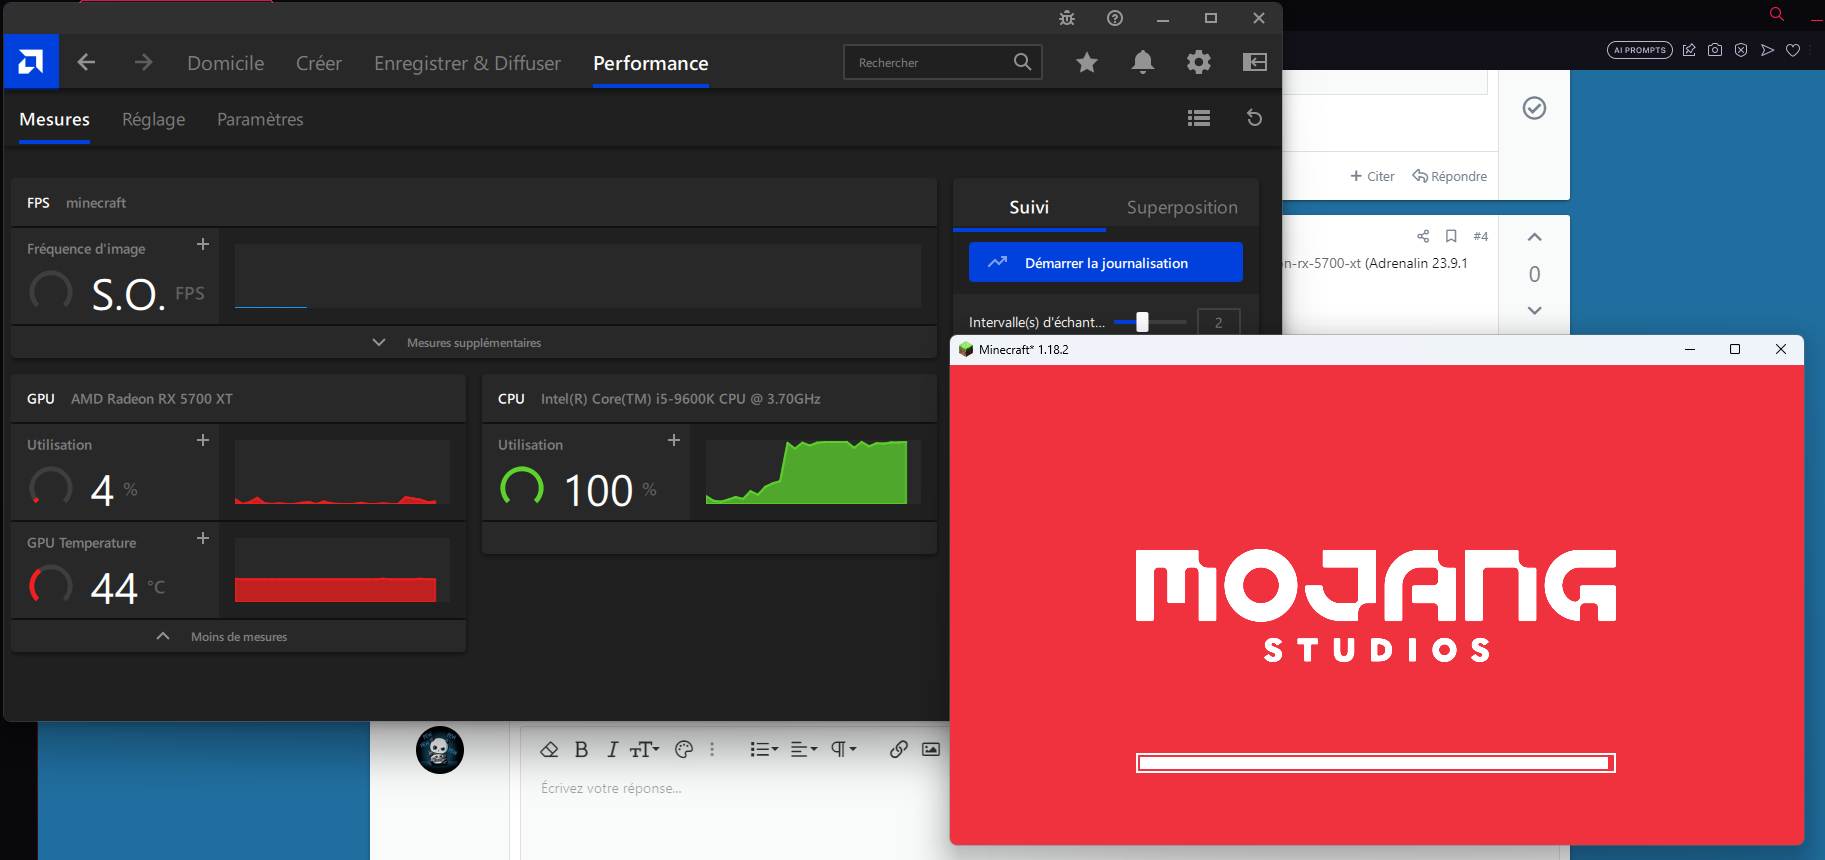Go back with the left arrow
Image resolution: width=1825 pixels, height=860 pixels.
[x=86, y=62]
